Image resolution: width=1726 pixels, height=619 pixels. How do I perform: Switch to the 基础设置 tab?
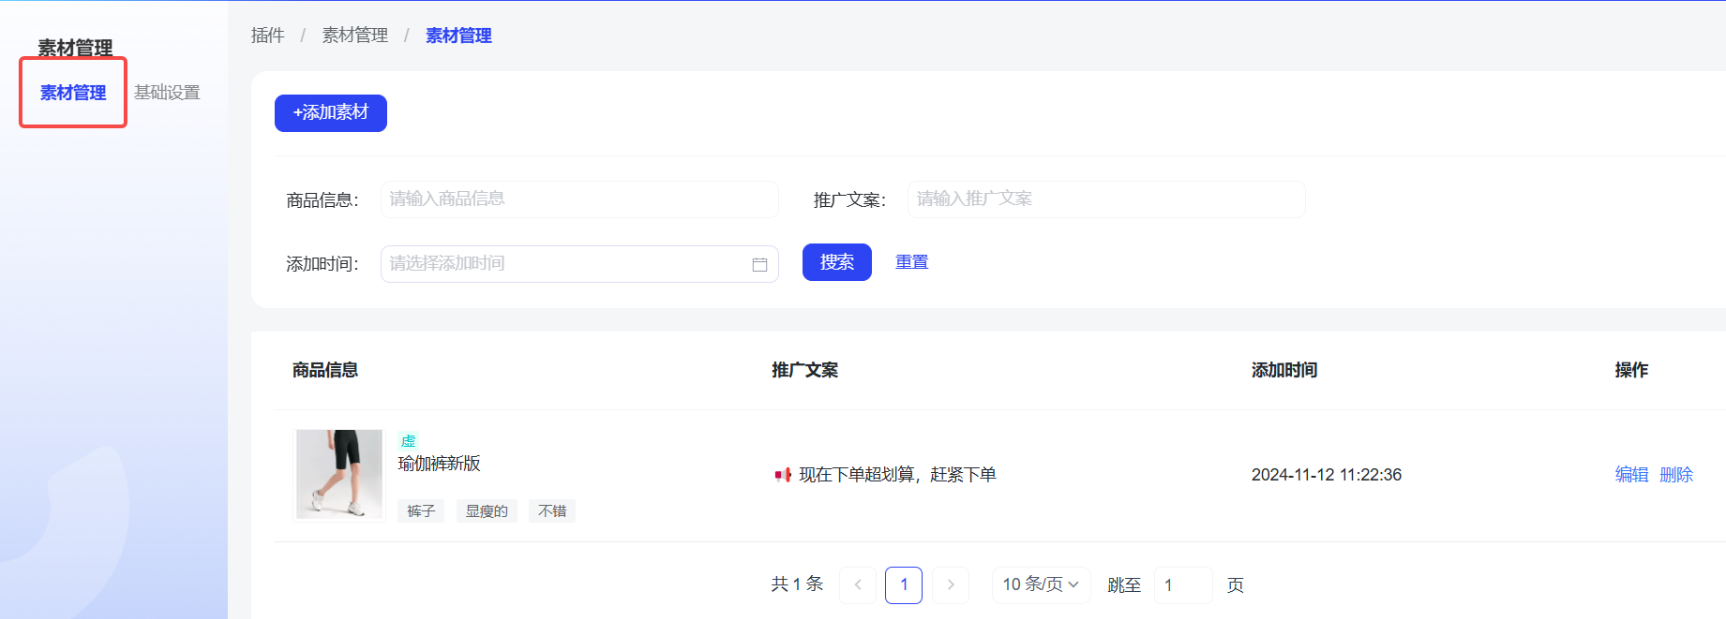167,93
